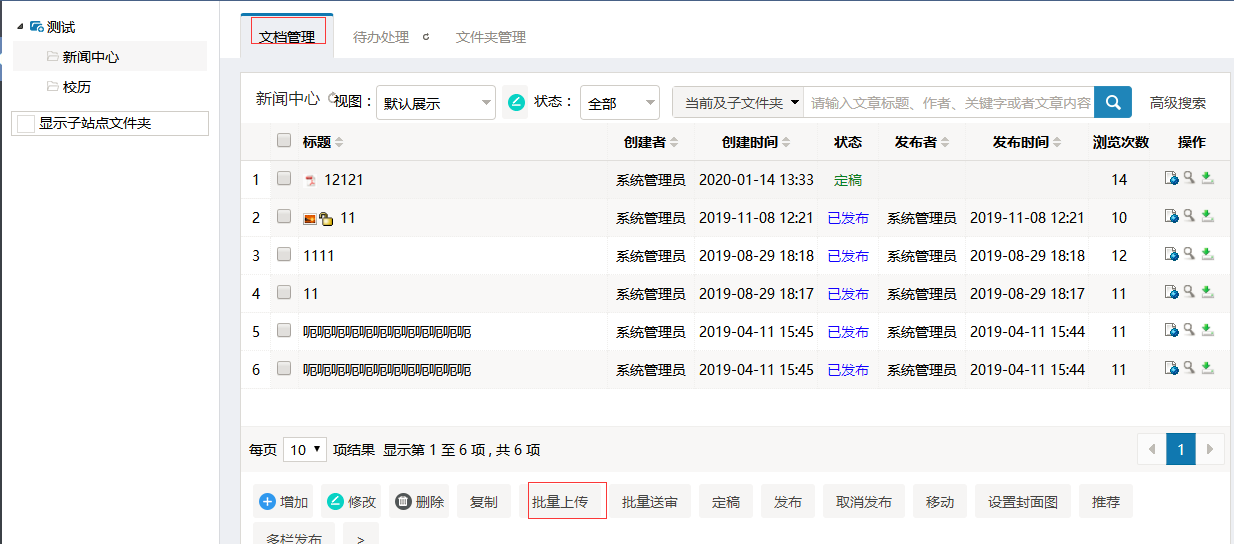Click the web page icon for row 2
The height and width of the screenshot is (544, 1234).
click(x=1171, y=217)
